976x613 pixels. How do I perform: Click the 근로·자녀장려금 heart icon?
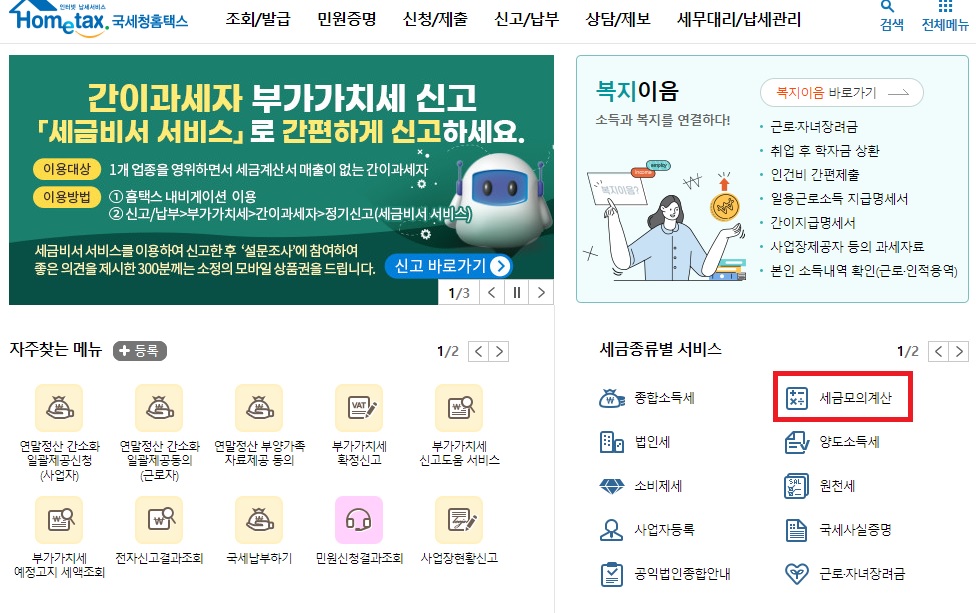(x=797, y=573)
